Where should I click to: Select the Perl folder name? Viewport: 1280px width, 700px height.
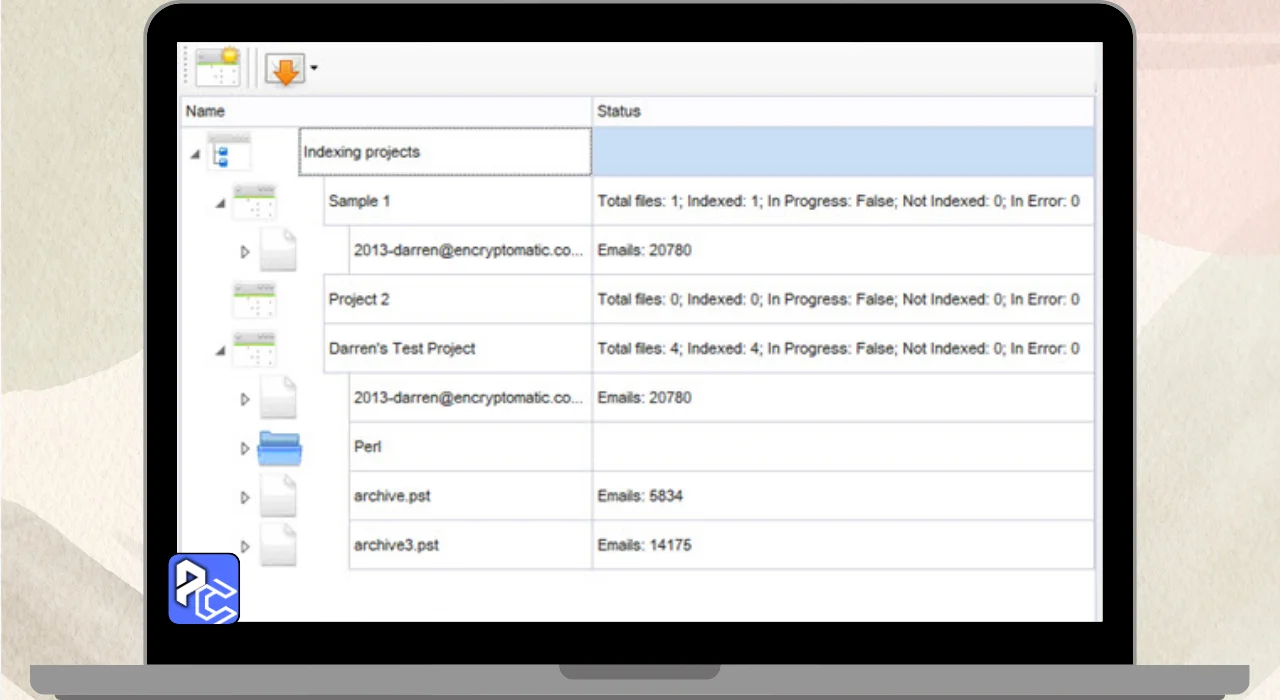point(367,446)
